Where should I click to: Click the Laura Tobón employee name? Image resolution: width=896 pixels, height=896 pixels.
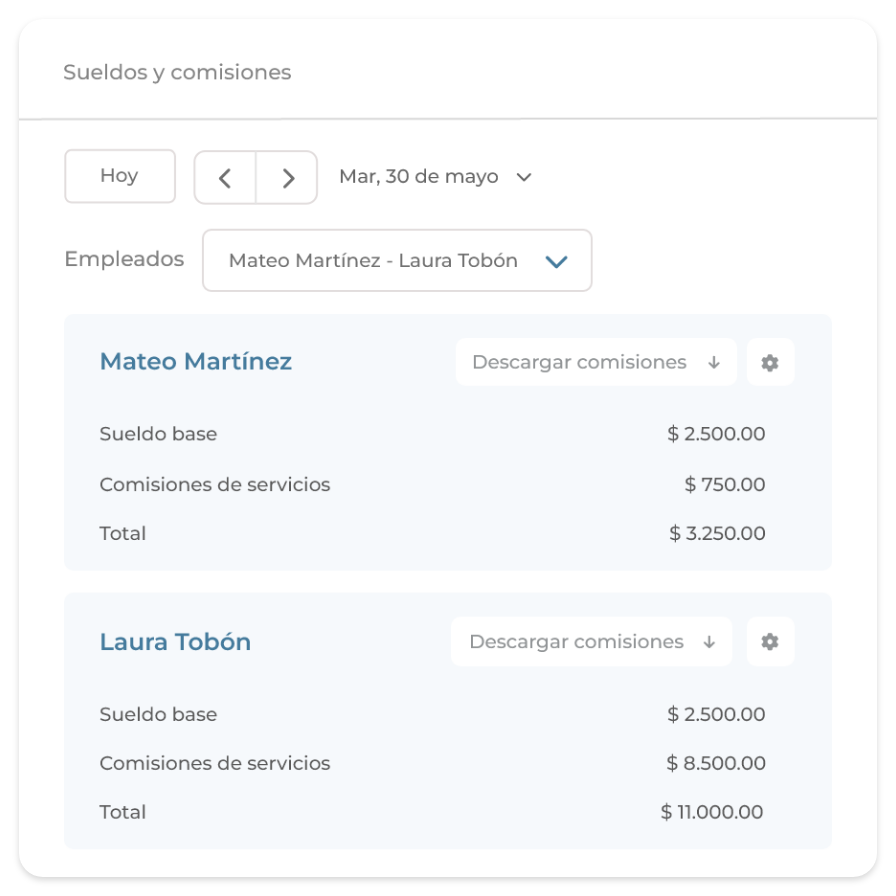[175, 642]
